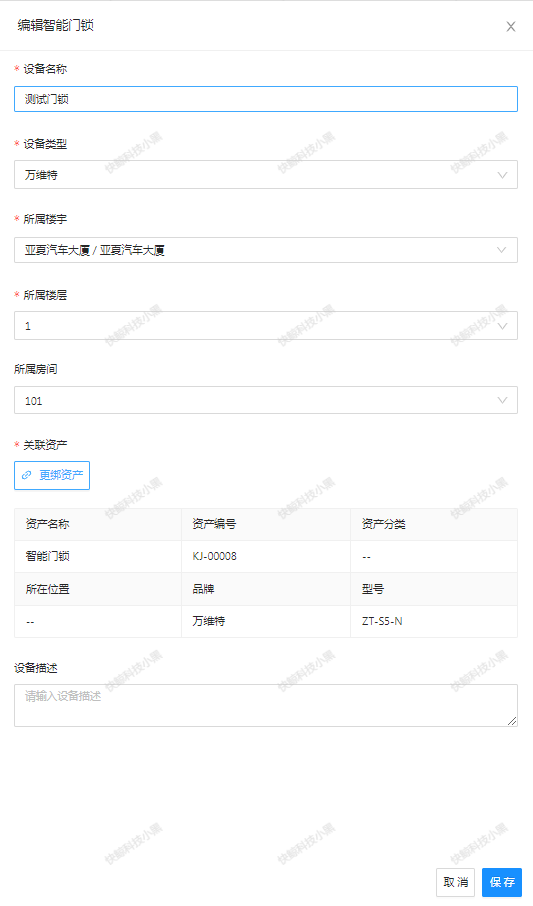Image resolution: width=533 pixels, height=906 pixels.
Task: Click the 更绑资产 button
Action: pyautogui.click(x=52, y=475)
